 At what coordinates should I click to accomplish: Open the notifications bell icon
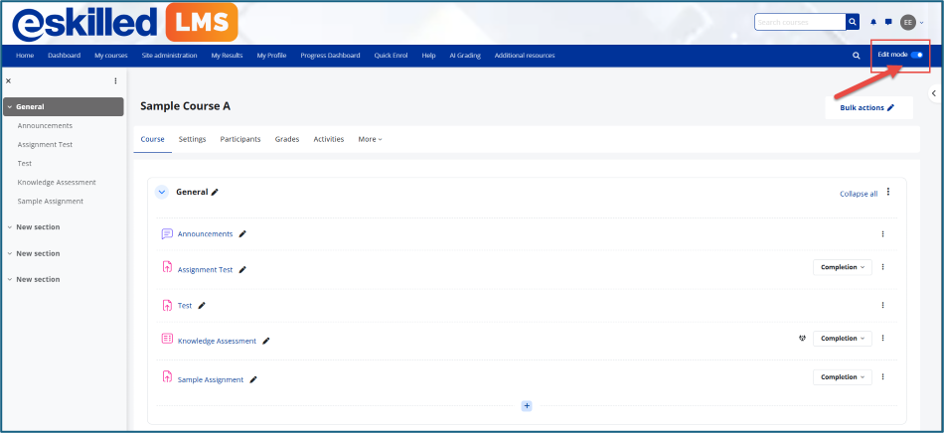(874, 22)
